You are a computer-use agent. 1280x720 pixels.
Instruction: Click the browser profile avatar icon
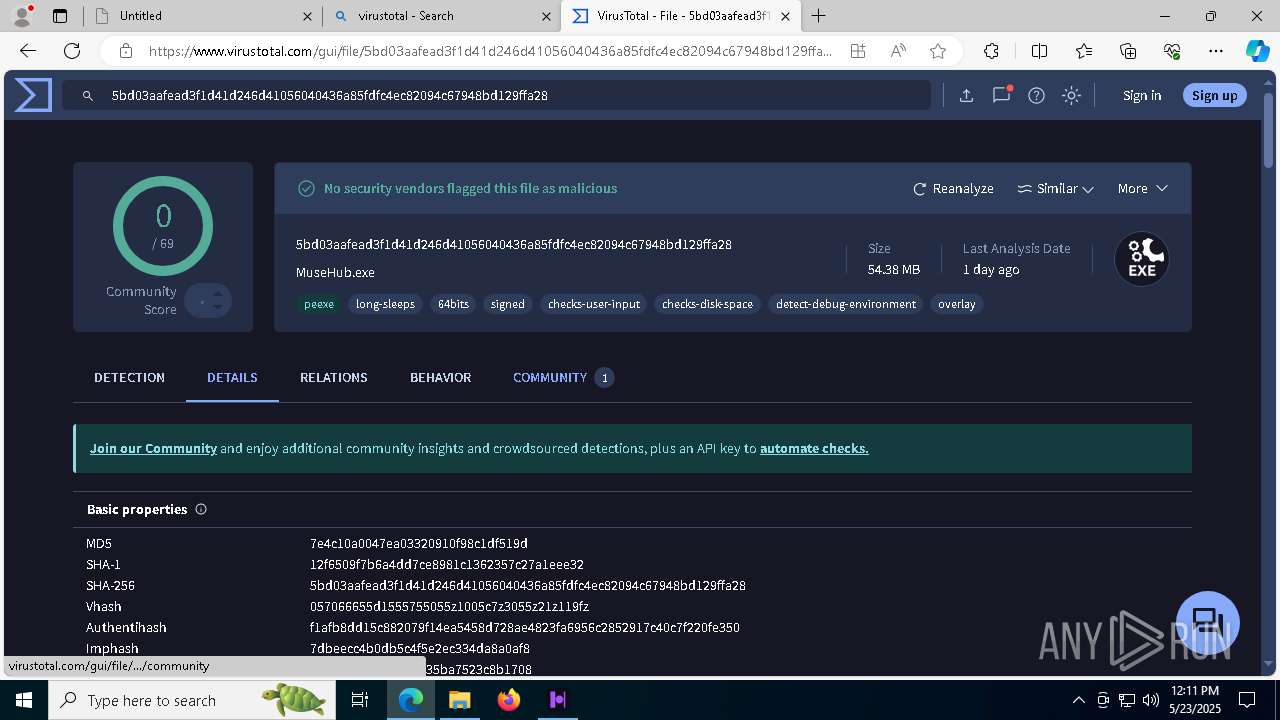coord(22,16)
